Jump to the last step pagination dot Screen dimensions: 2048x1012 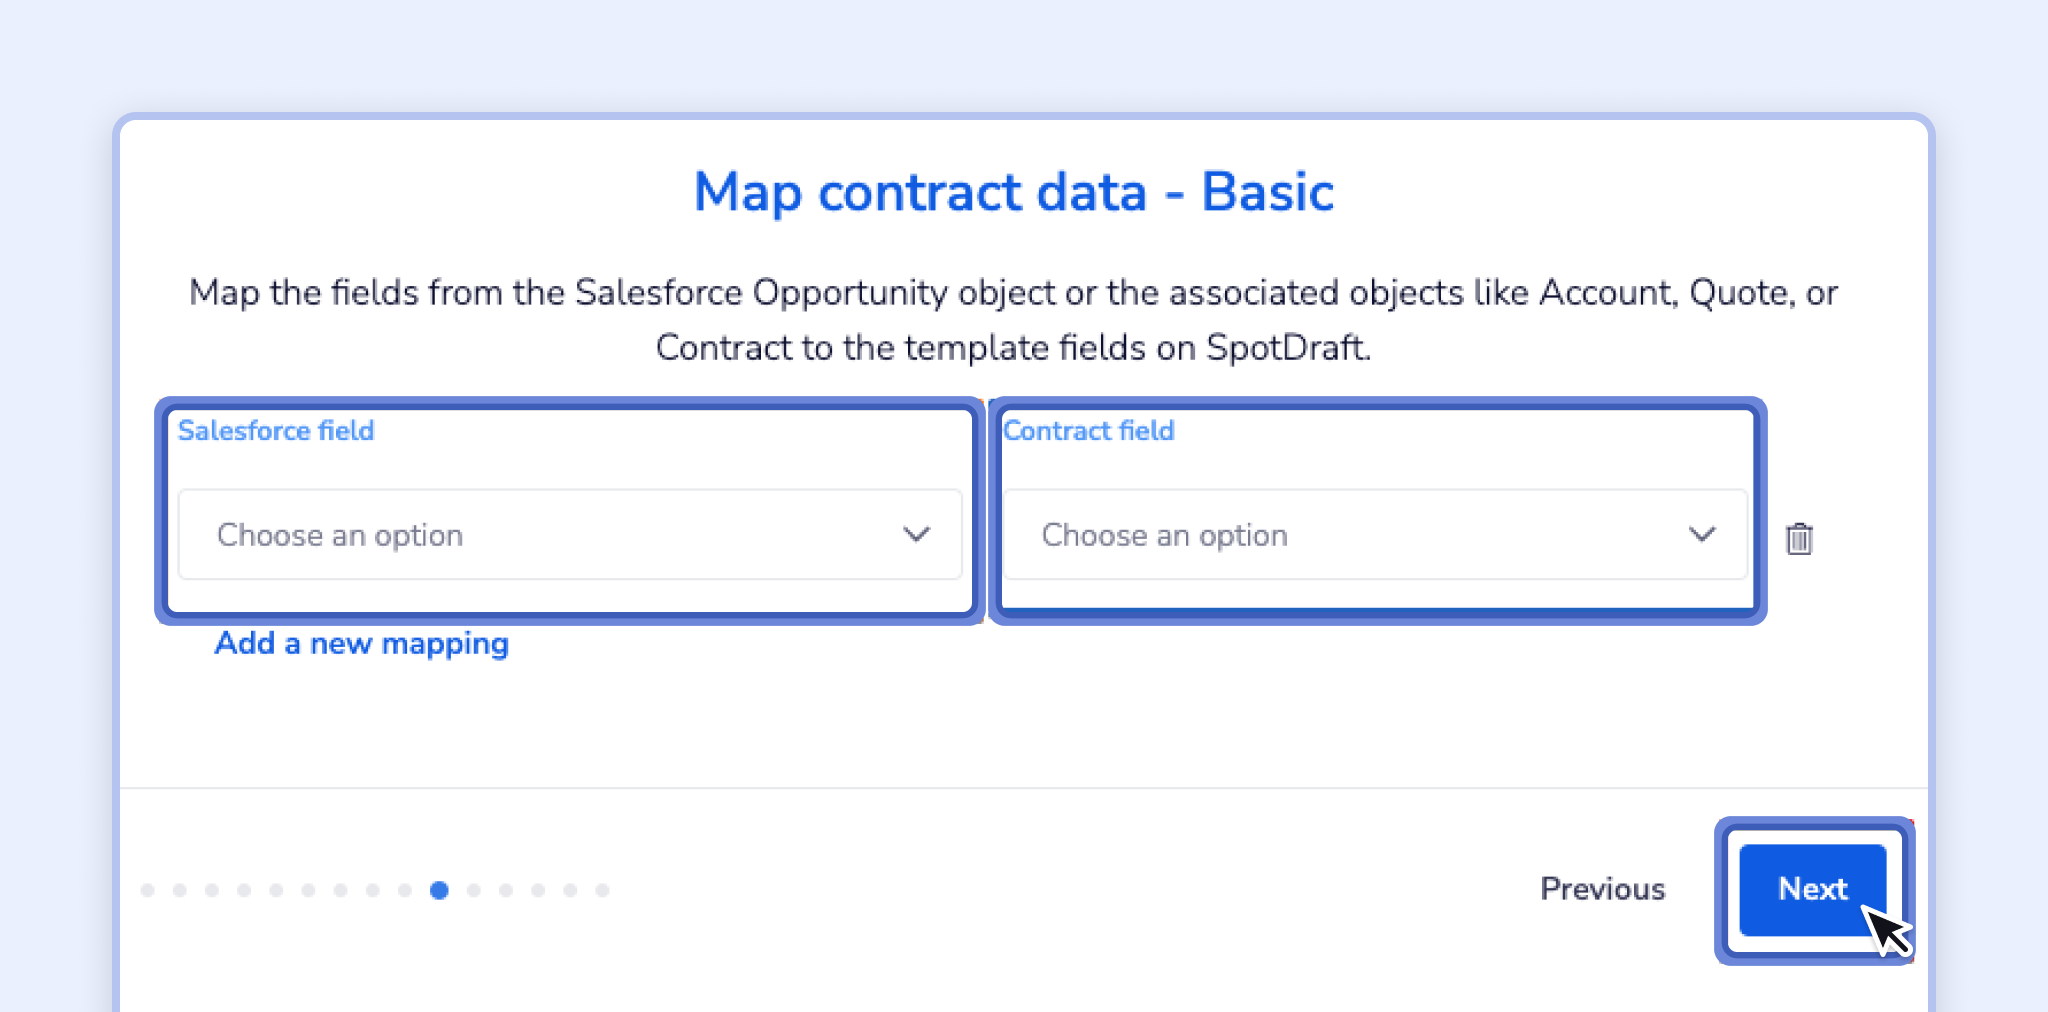point(602,890)
